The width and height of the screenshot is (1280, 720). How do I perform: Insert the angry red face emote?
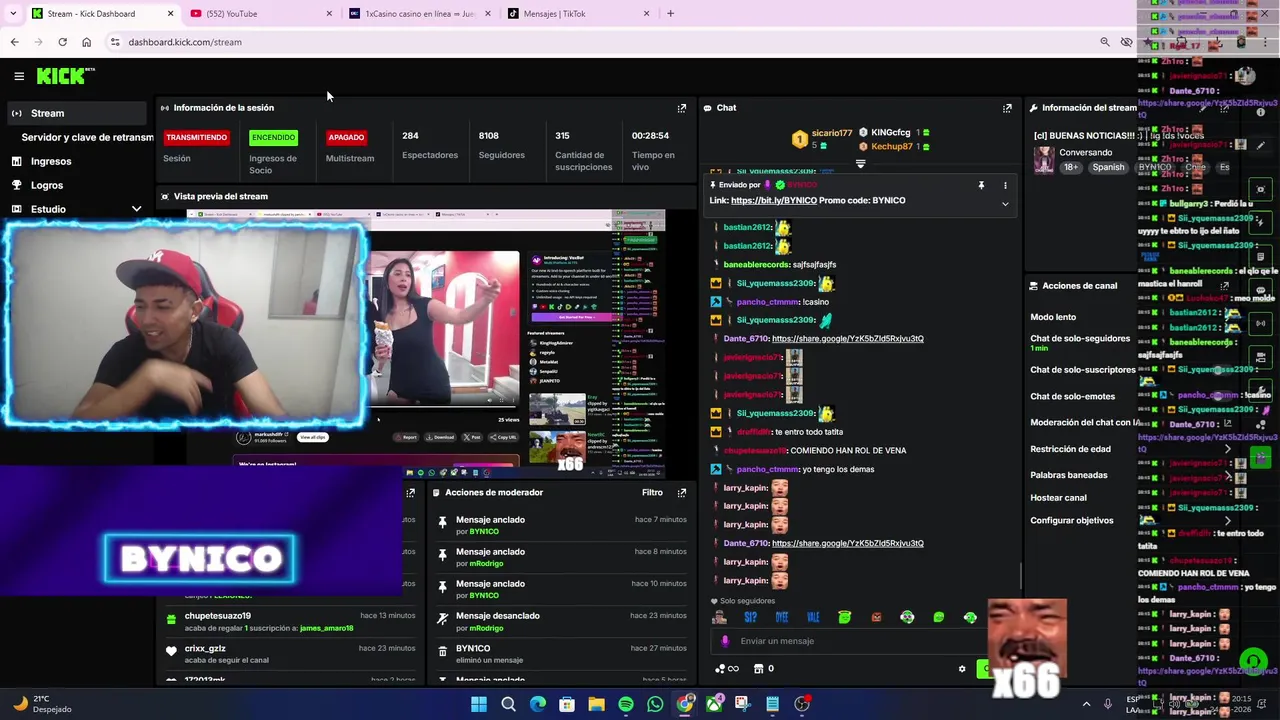click(x=876, y=618)
